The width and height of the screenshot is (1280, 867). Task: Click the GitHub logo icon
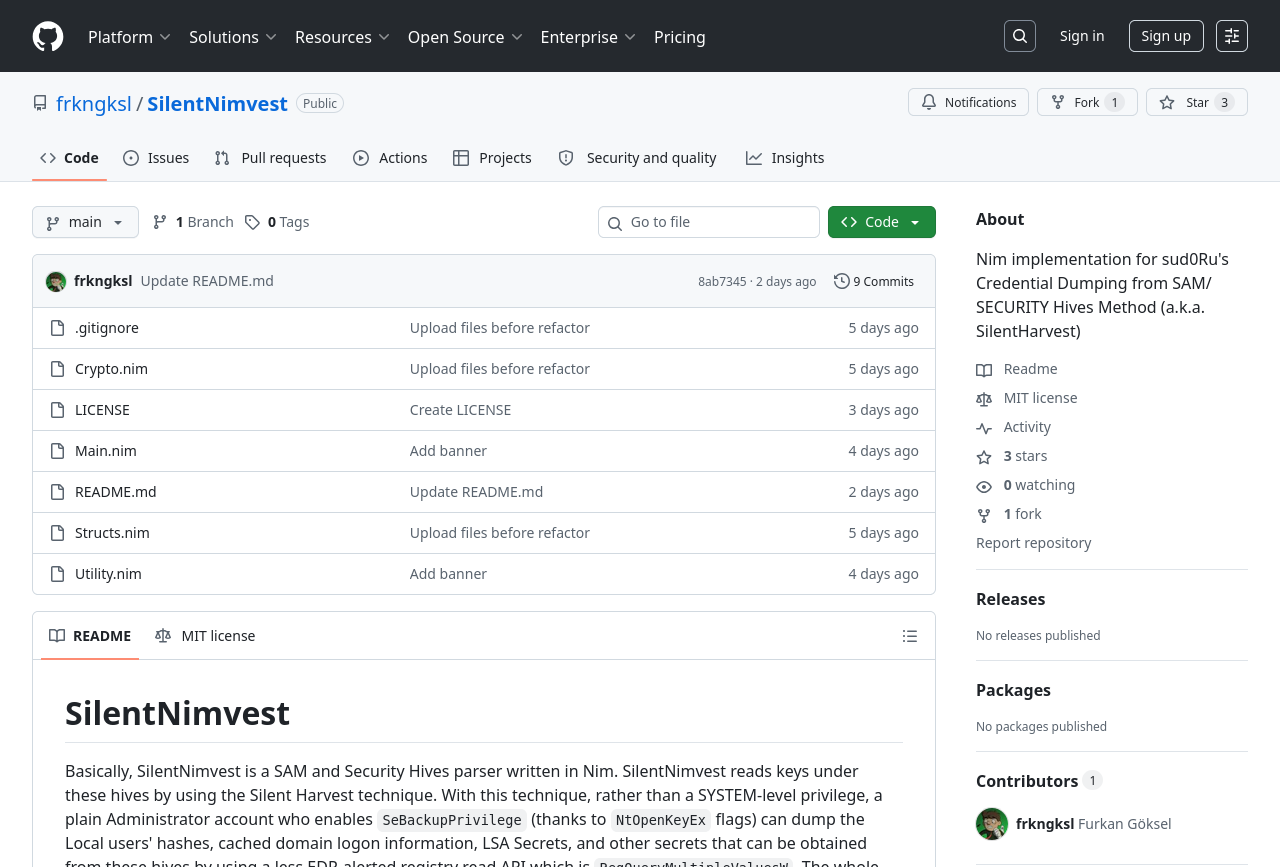[48, 37]
